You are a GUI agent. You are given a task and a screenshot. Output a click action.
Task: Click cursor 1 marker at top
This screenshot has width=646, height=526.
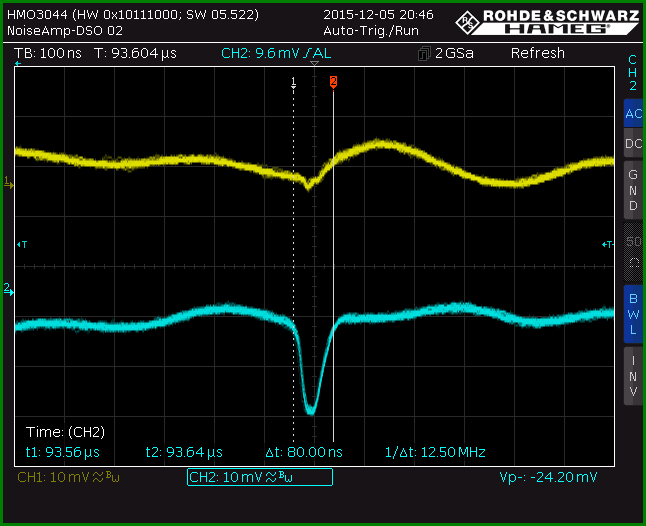coord(293,82)
